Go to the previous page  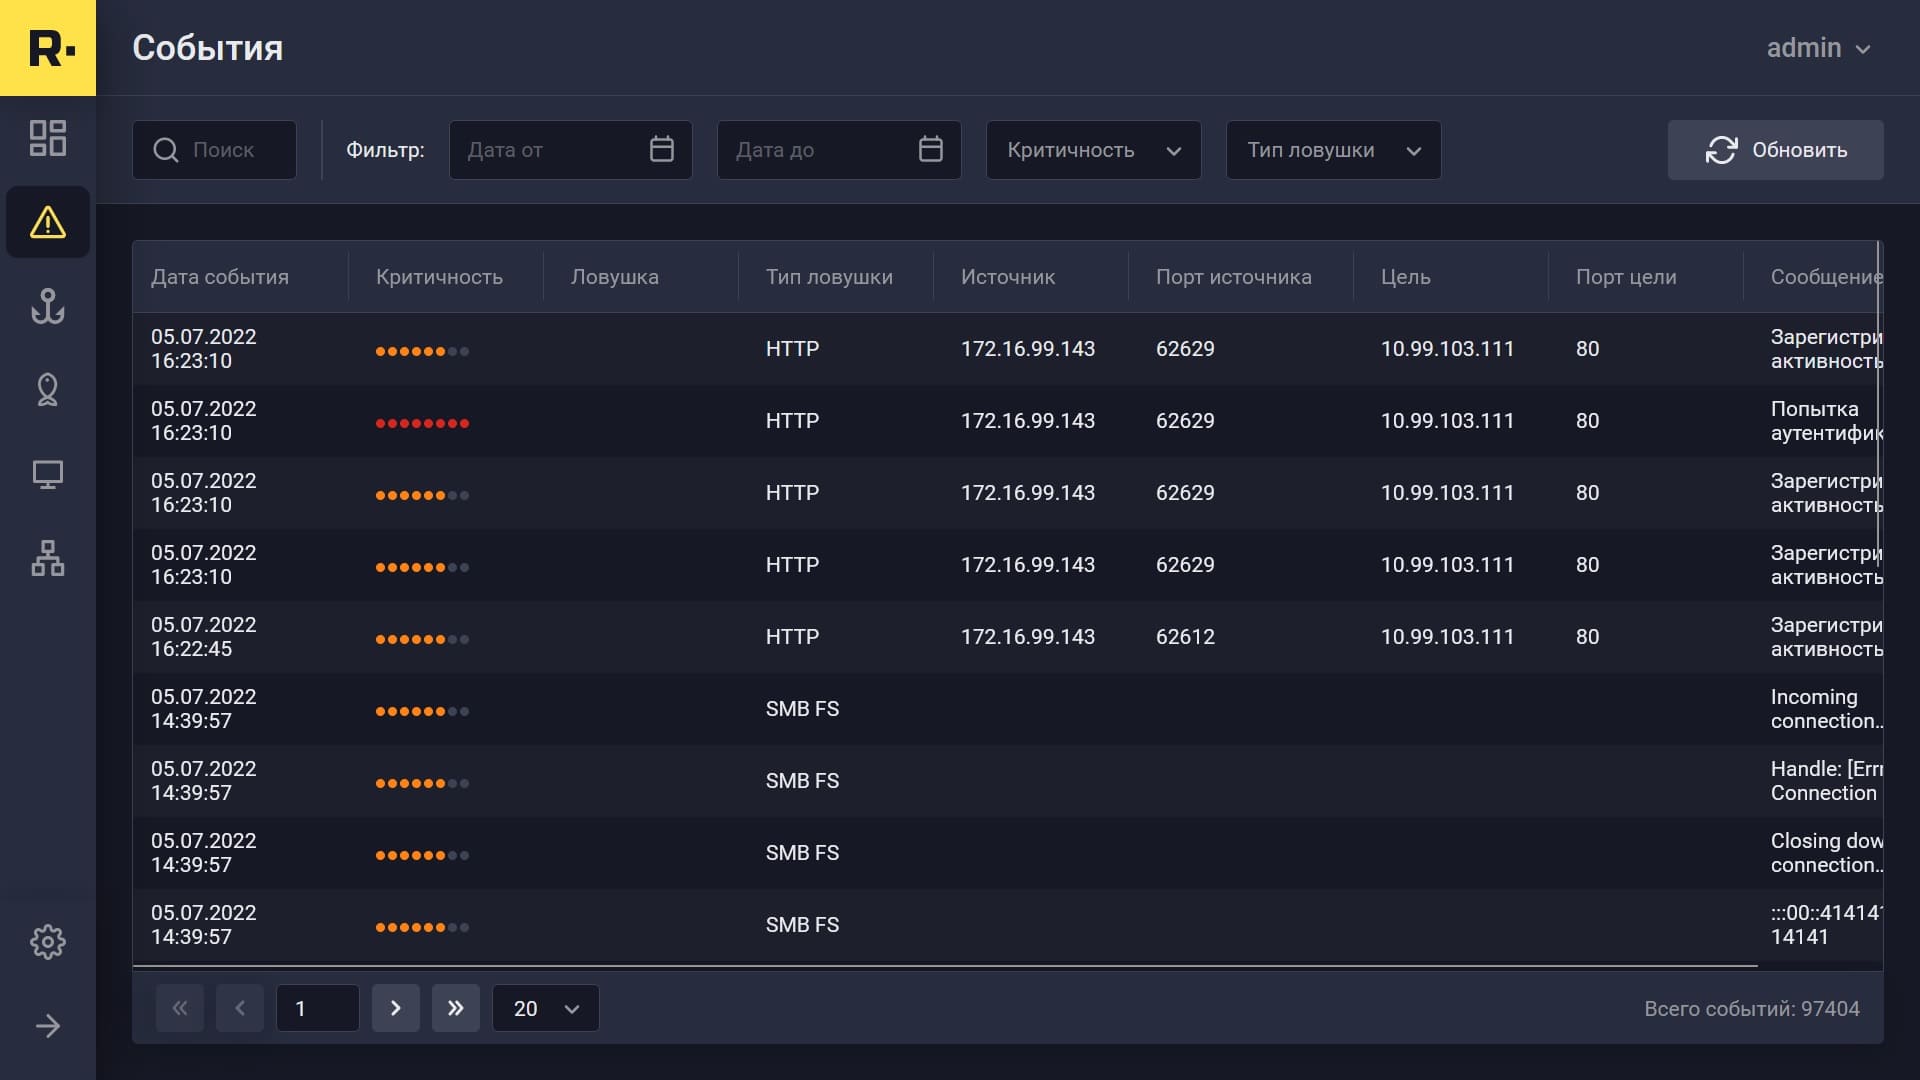[x=240, y=1008]
